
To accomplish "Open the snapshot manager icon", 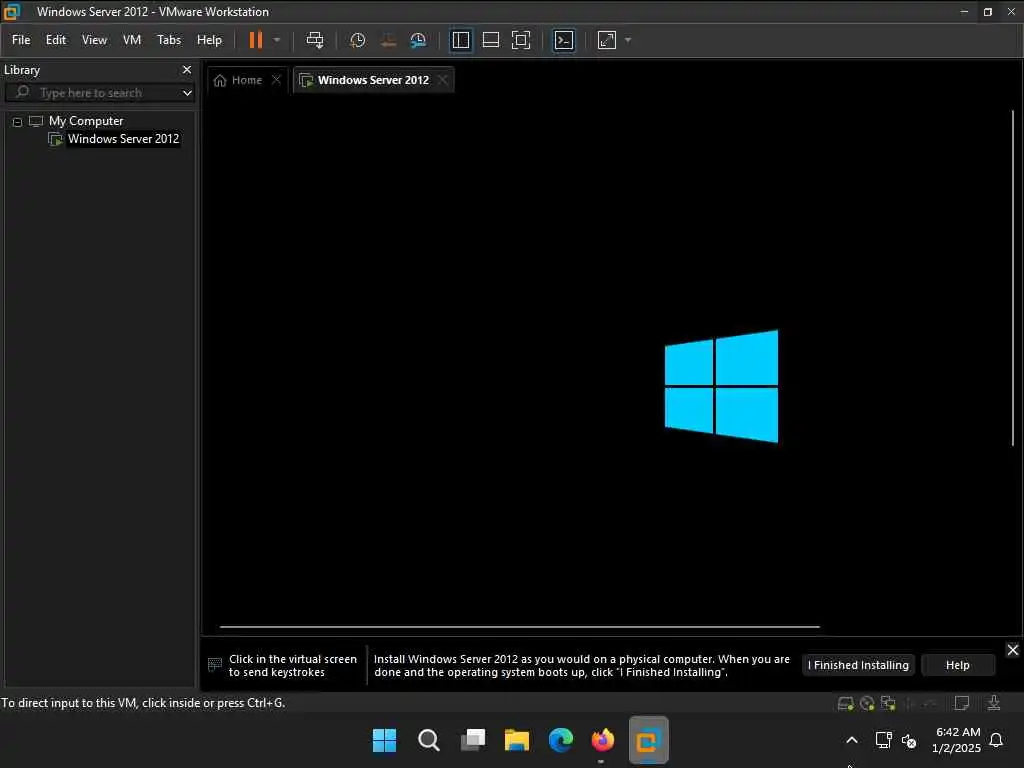I will point(418,40).
